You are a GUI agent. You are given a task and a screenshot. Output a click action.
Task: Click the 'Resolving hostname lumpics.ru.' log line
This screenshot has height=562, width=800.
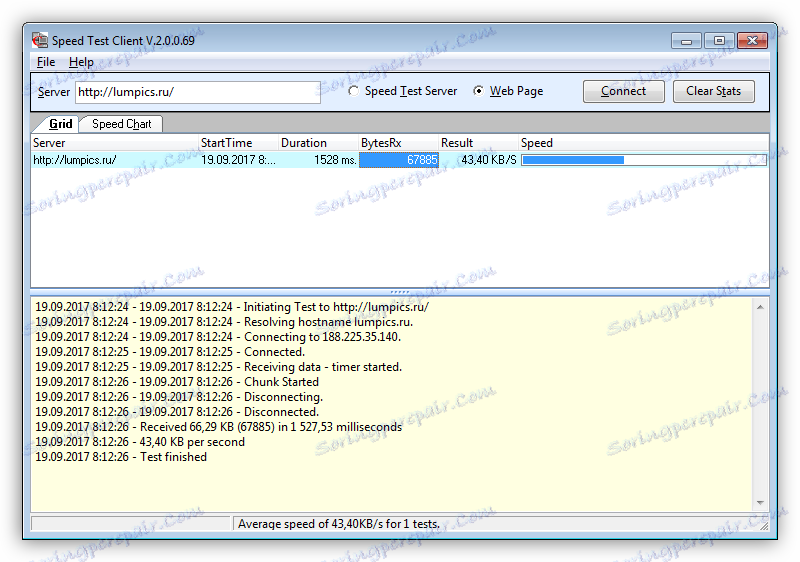(224, 322)
